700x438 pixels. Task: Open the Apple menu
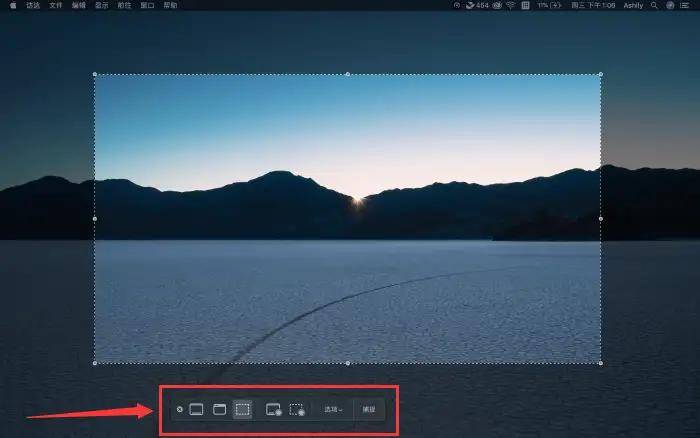tap(13, 5)
